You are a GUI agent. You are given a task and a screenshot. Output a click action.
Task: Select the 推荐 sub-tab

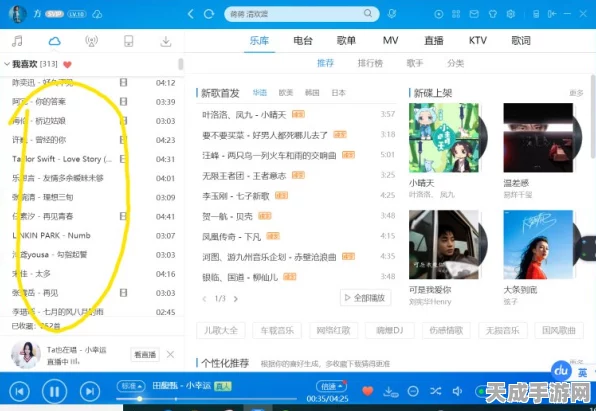[325, 63]
